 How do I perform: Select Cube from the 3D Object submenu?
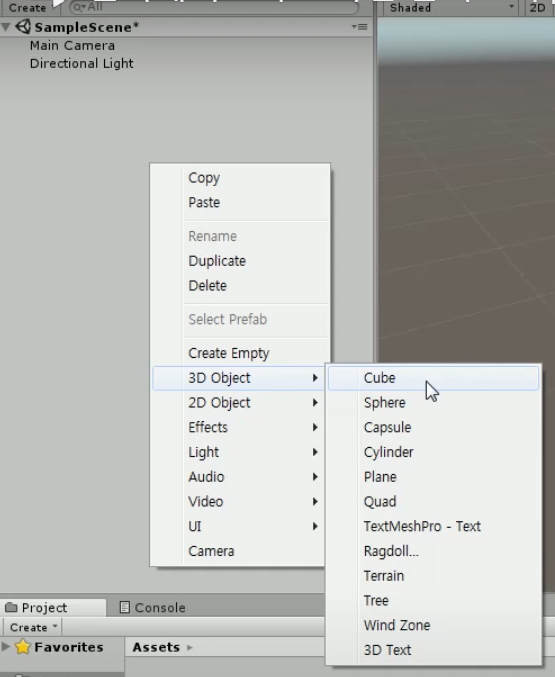click(433, 378)
